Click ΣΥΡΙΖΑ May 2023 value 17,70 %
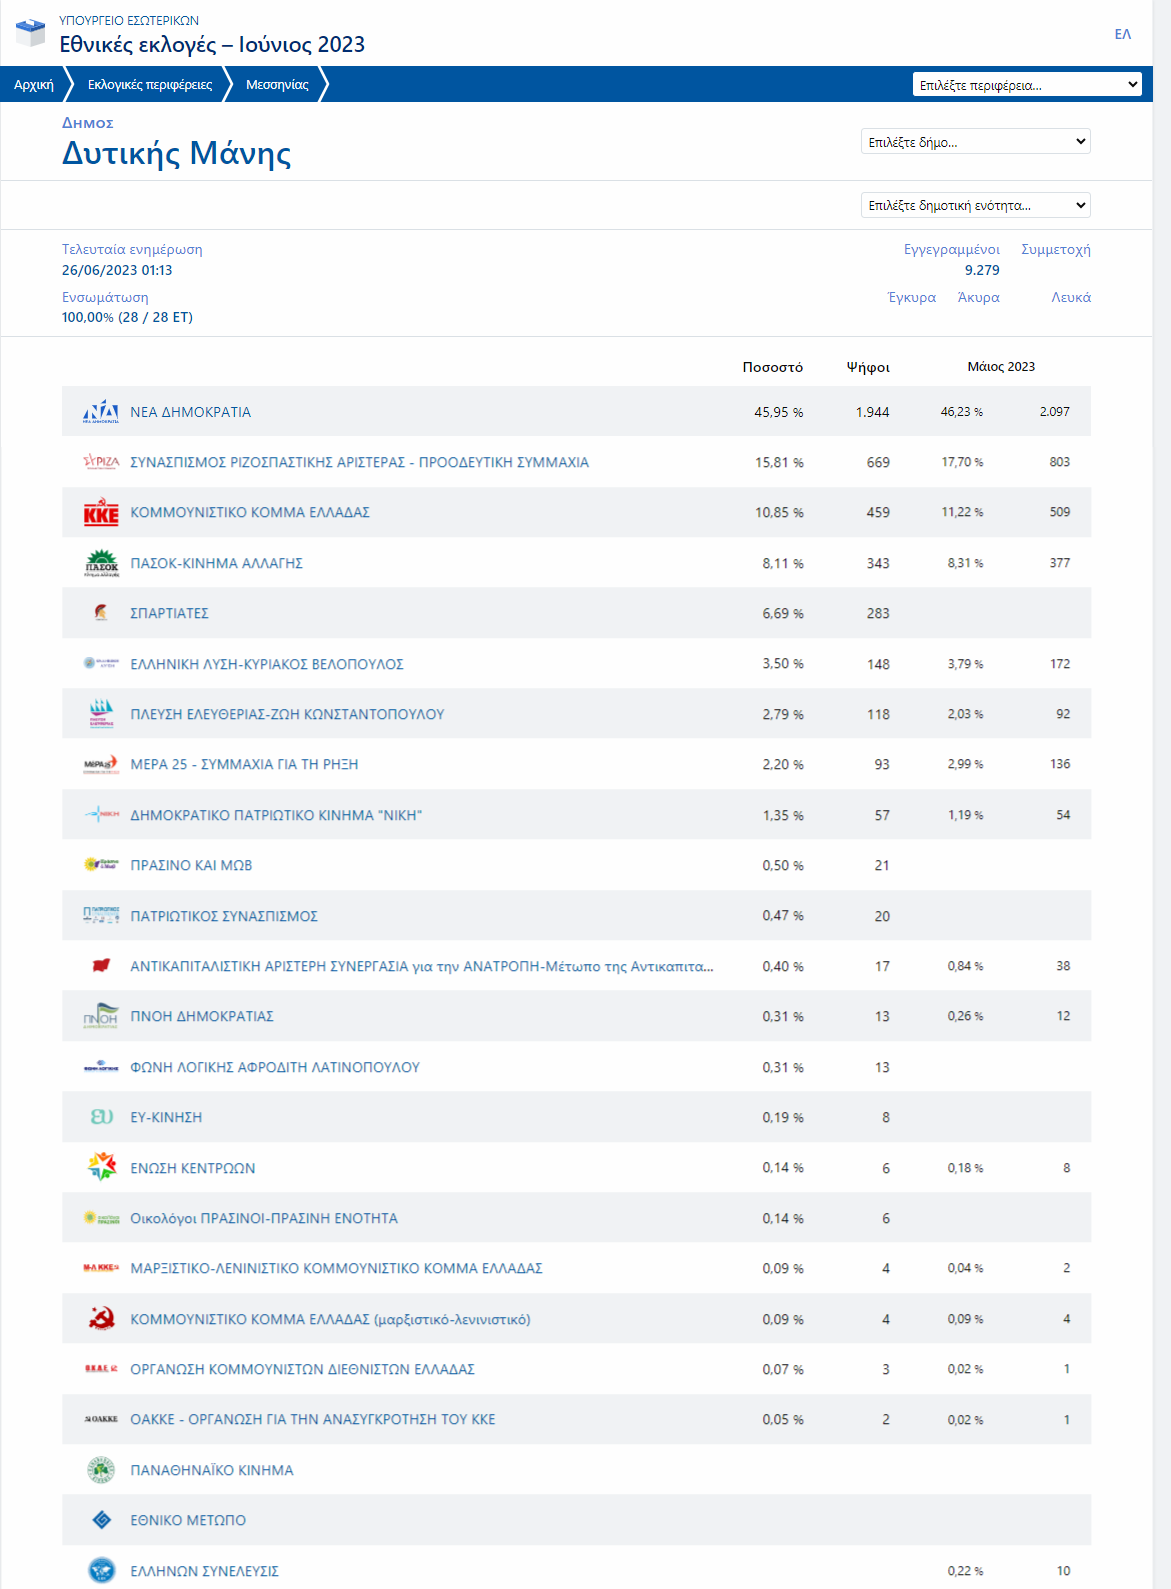1171x1589 pixels. (x=962, y=462)
